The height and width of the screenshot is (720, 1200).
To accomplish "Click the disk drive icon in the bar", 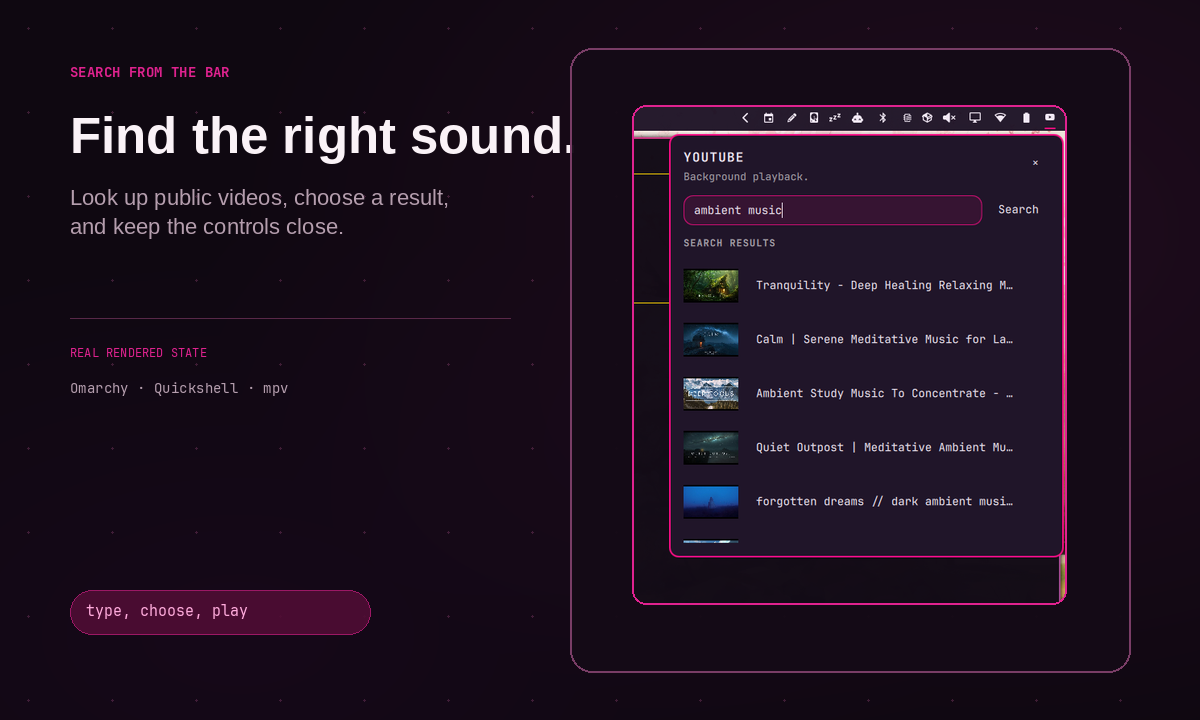I will click(814, 118).
